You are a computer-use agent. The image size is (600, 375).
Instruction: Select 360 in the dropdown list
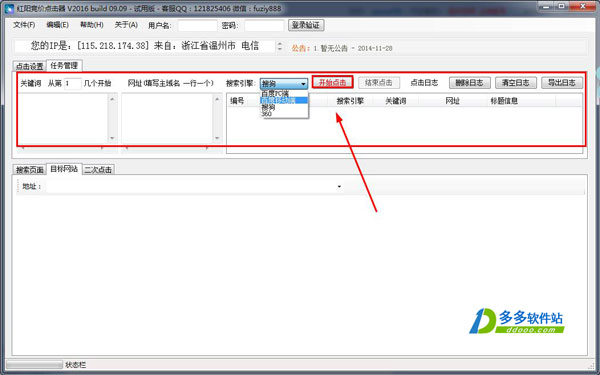pos(284,114)
